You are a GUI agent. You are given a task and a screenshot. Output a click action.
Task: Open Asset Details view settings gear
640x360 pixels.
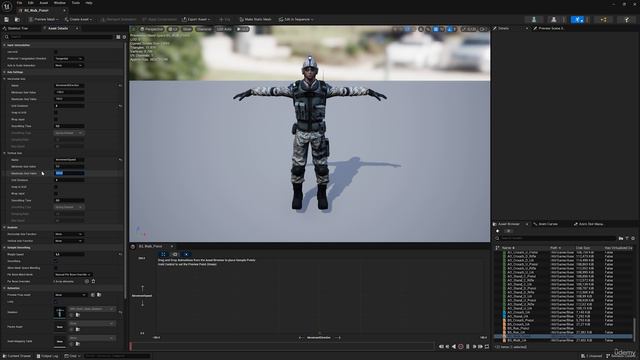pos(124,37)
